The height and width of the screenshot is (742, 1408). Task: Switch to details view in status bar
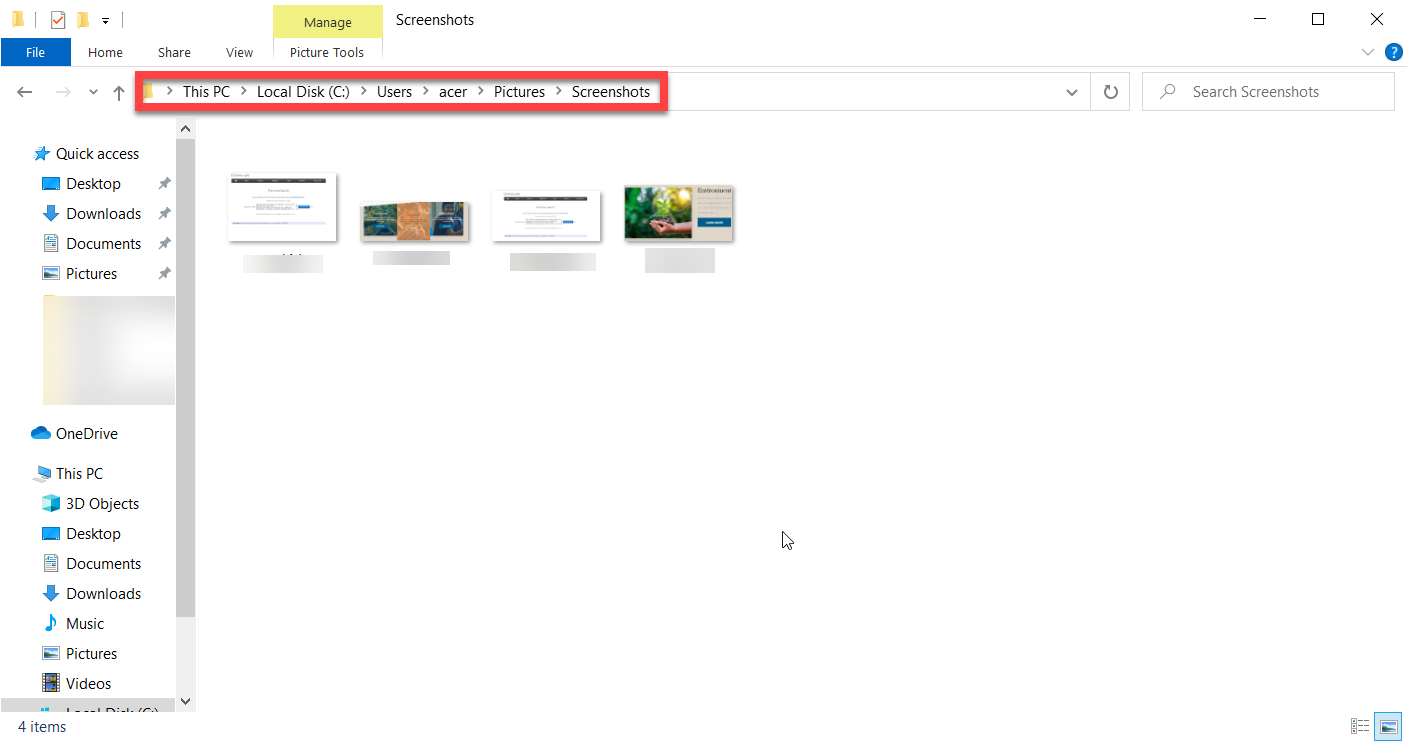coord(1360,726)
